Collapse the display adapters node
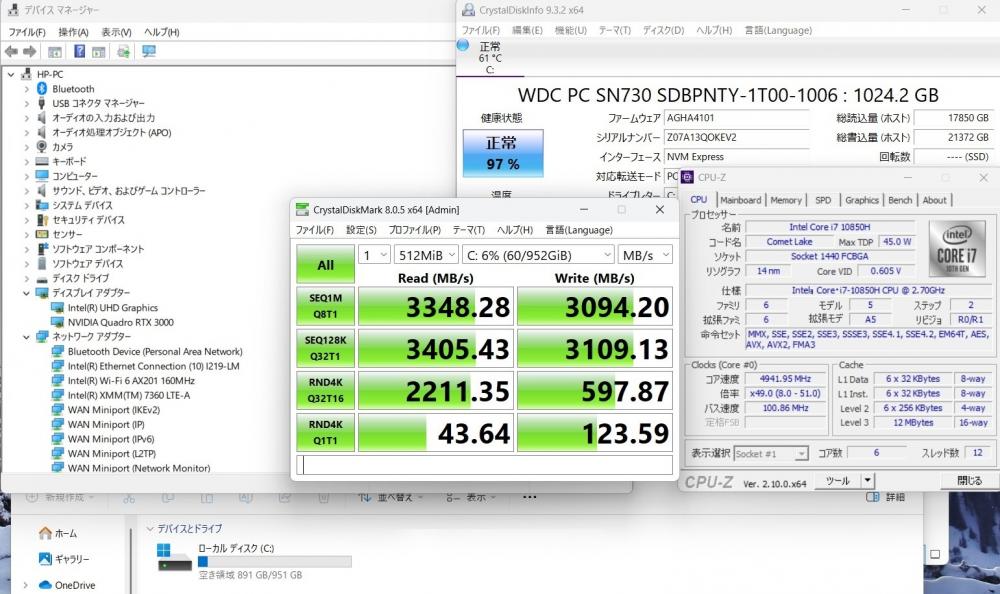 tap(26, 293)
